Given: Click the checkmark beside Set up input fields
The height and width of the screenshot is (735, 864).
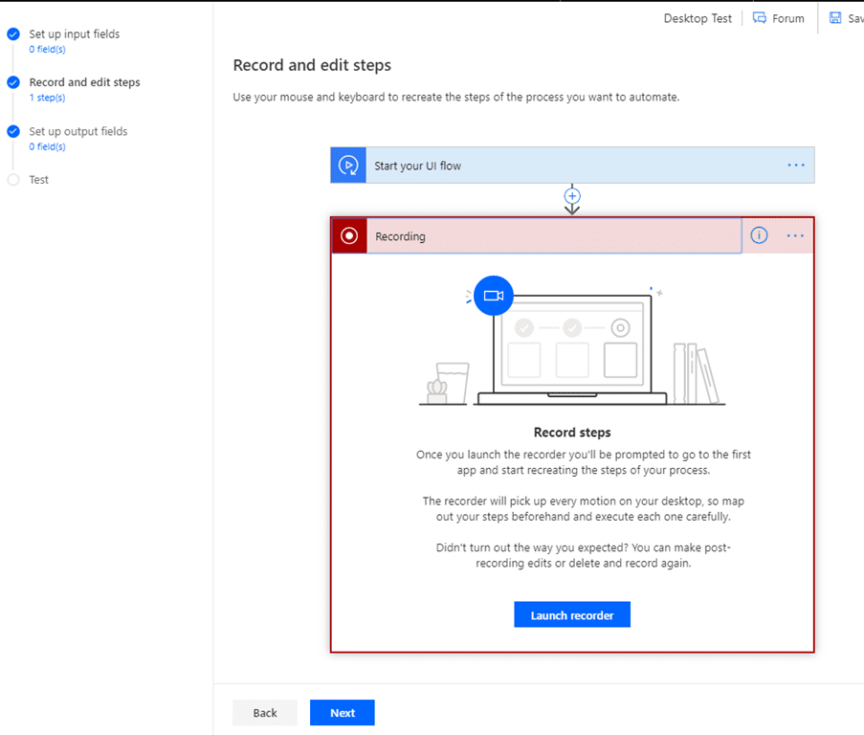Looking at the screenshot, I should coord(13,34).
